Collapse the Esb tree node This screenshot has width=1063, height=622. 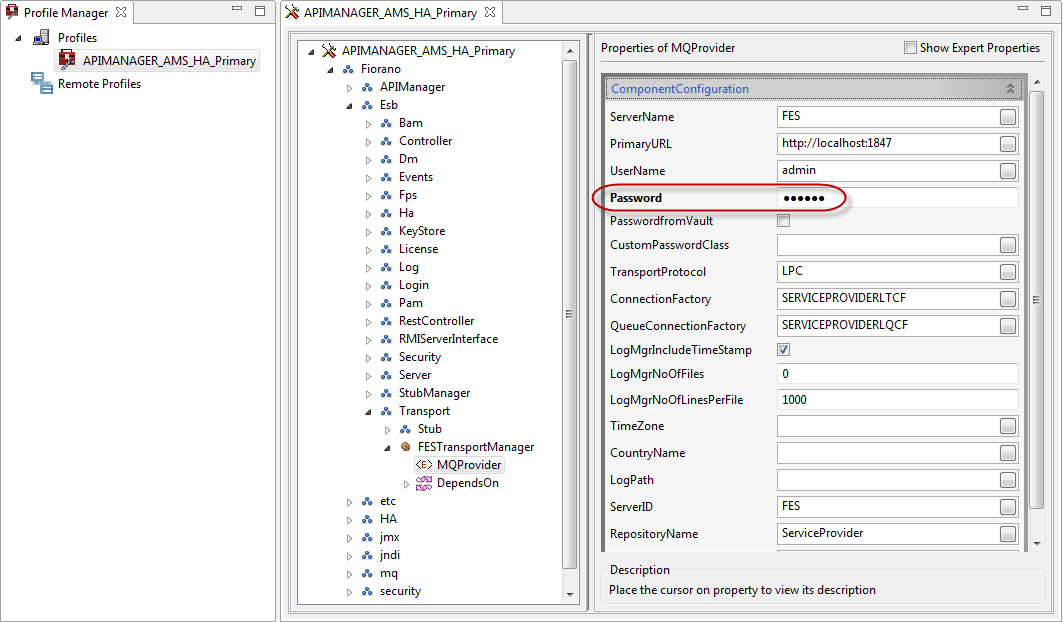(349, 106)
